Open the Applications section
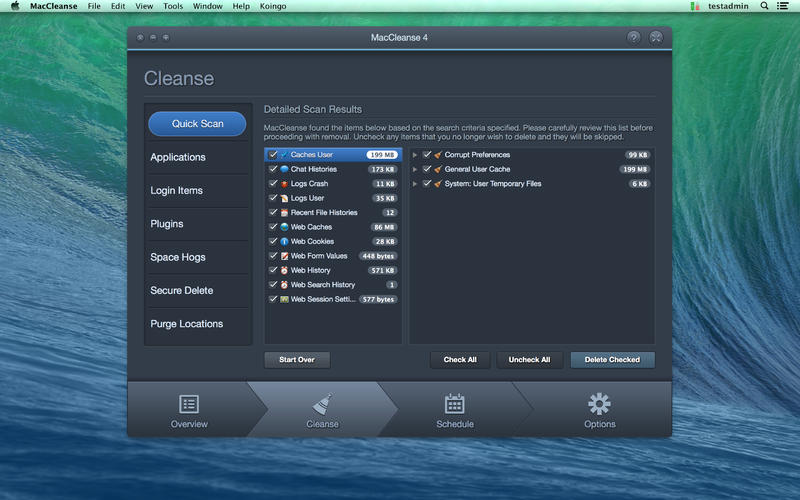Screen dimensions: 800x500 (198, 157)
